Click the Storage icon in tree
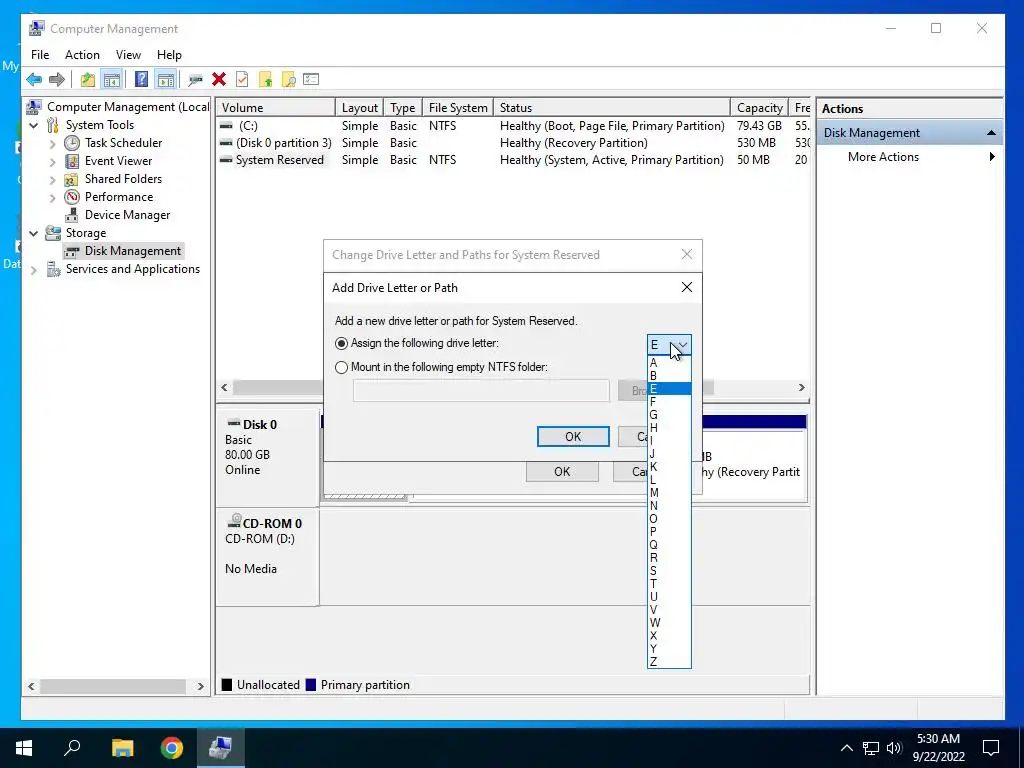The height and width of the screenshot is (768, 1024). pyautogui.click(x=53, y=233)
